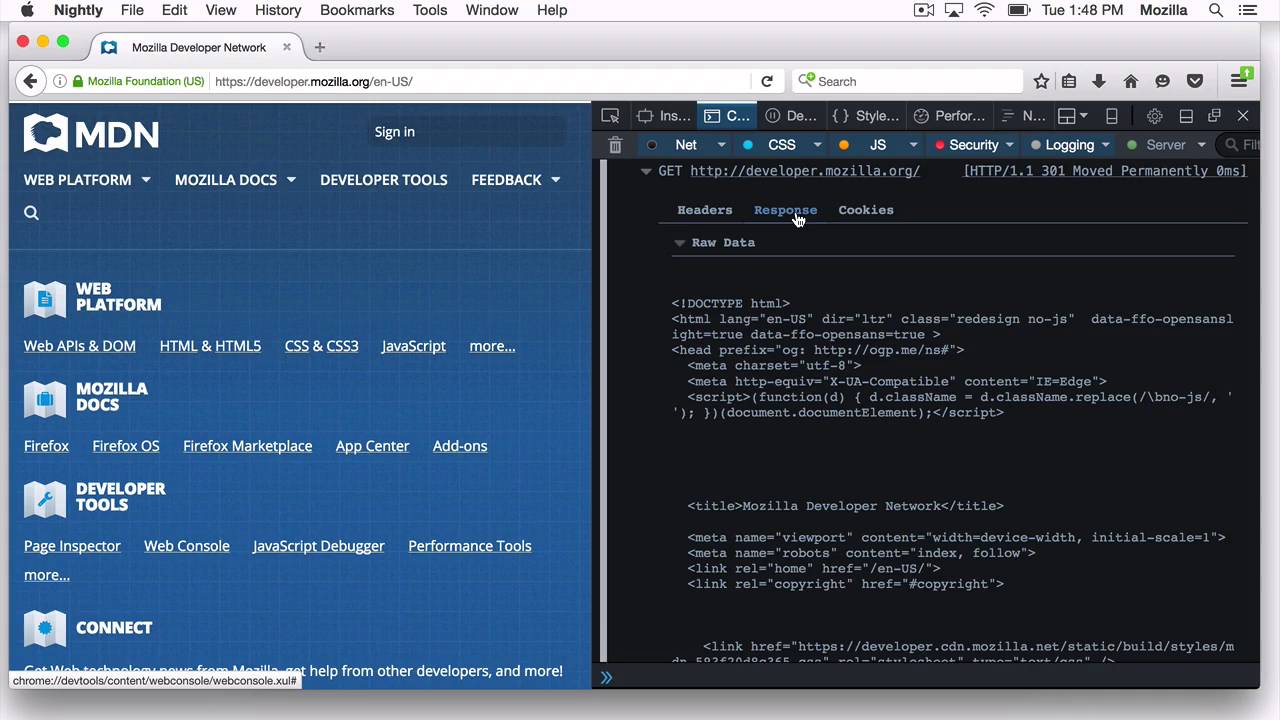Click the URL address bar
This screenshot has height=720, width=1280.
pyautogui.click(x=480, y=81)
